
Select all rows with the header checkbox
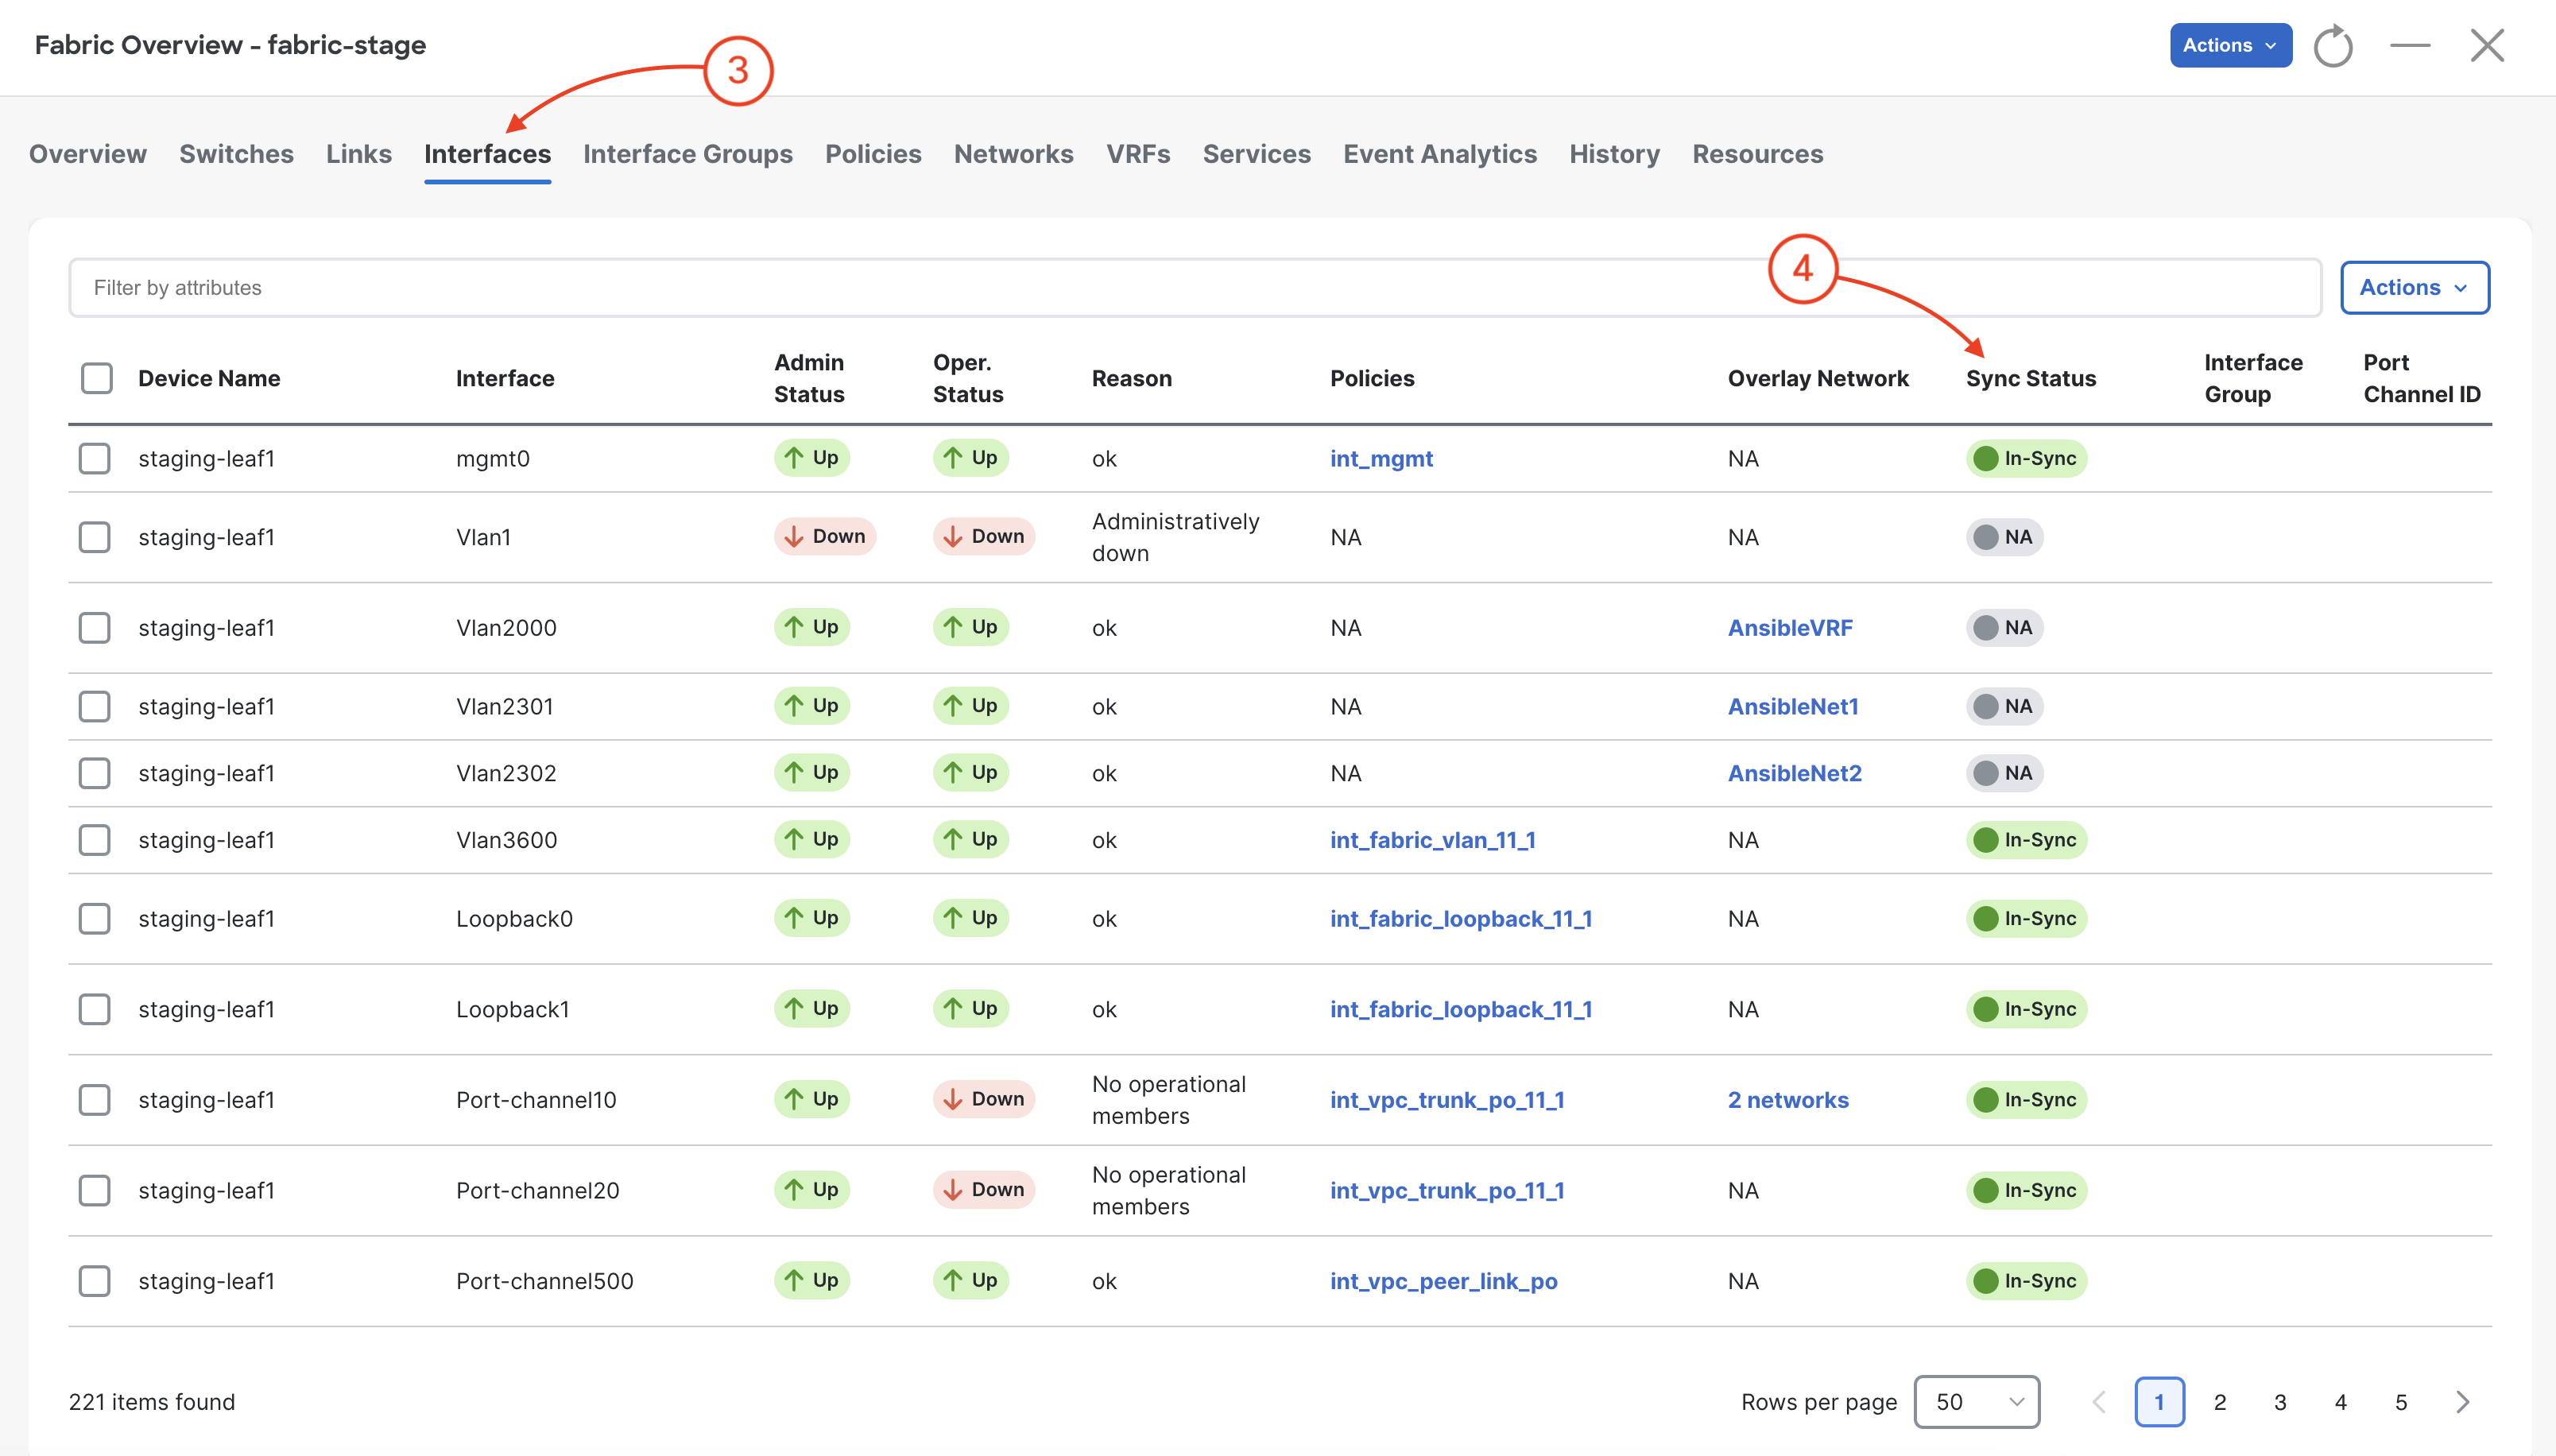[x=97, y=379]
